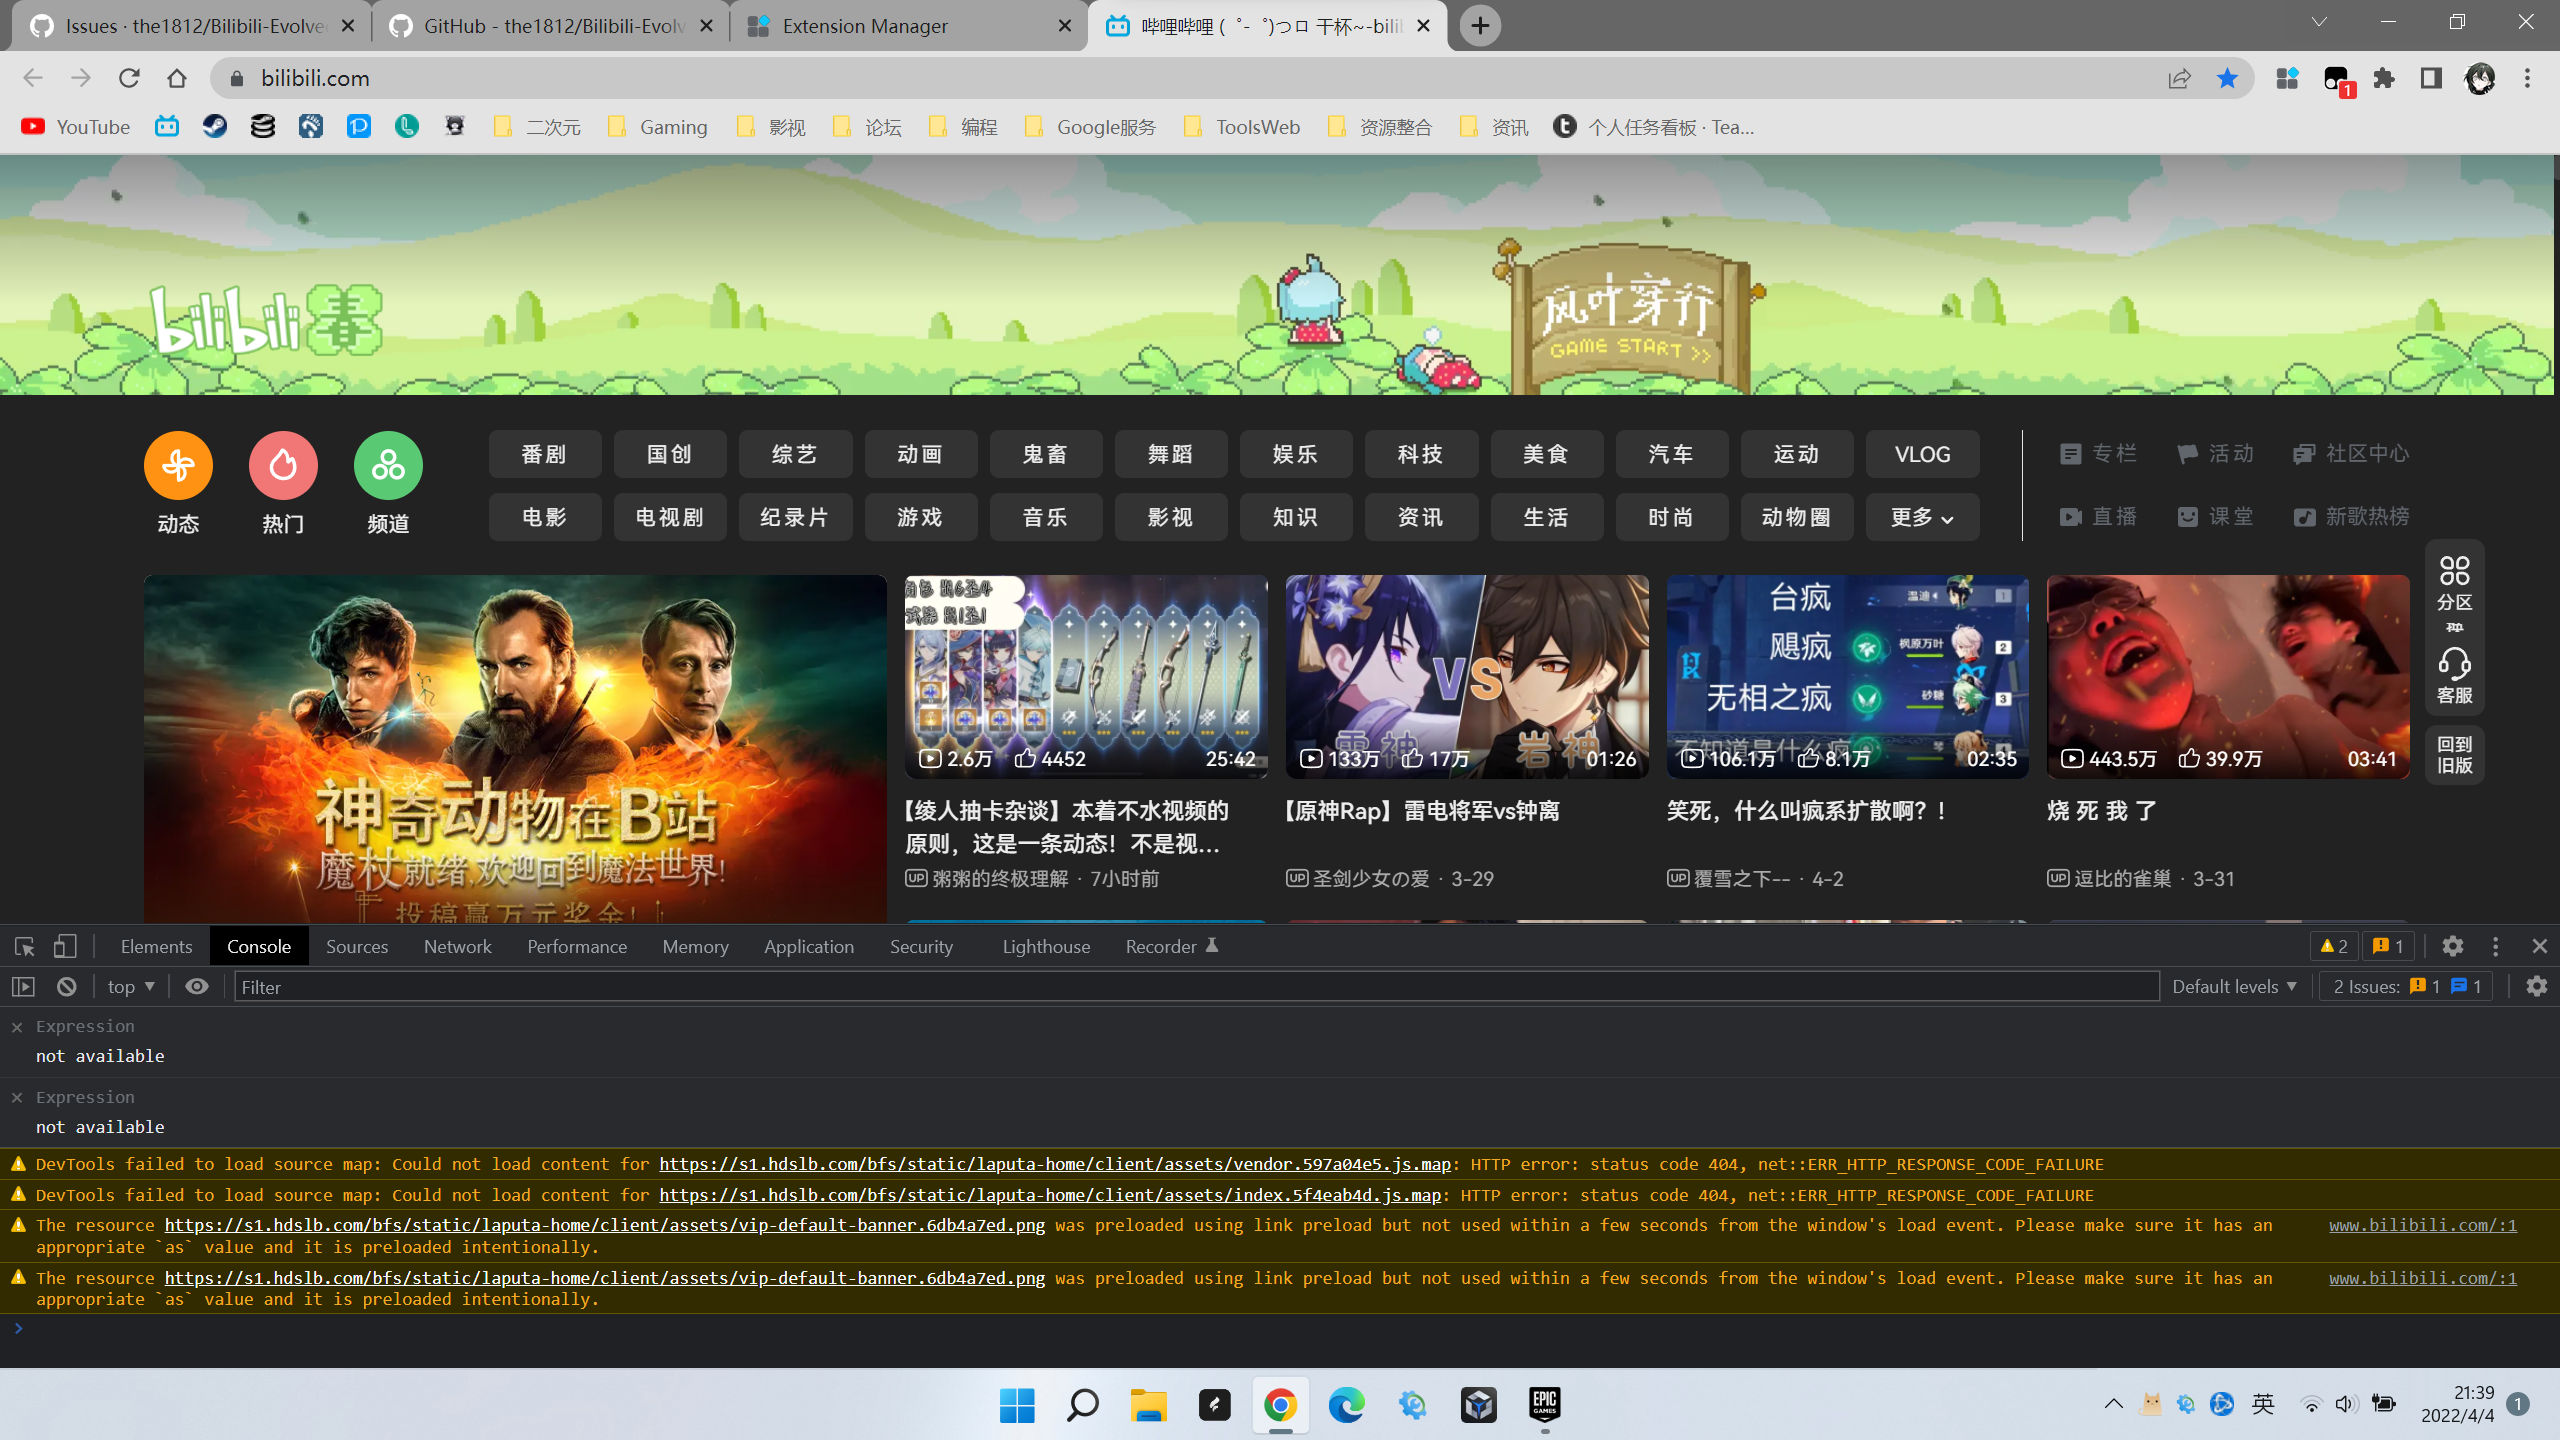Open the www.bilibili.com/:1 warning link
The height and width of the screenshot is (1440, 2560).
tap(2421, 1224)
